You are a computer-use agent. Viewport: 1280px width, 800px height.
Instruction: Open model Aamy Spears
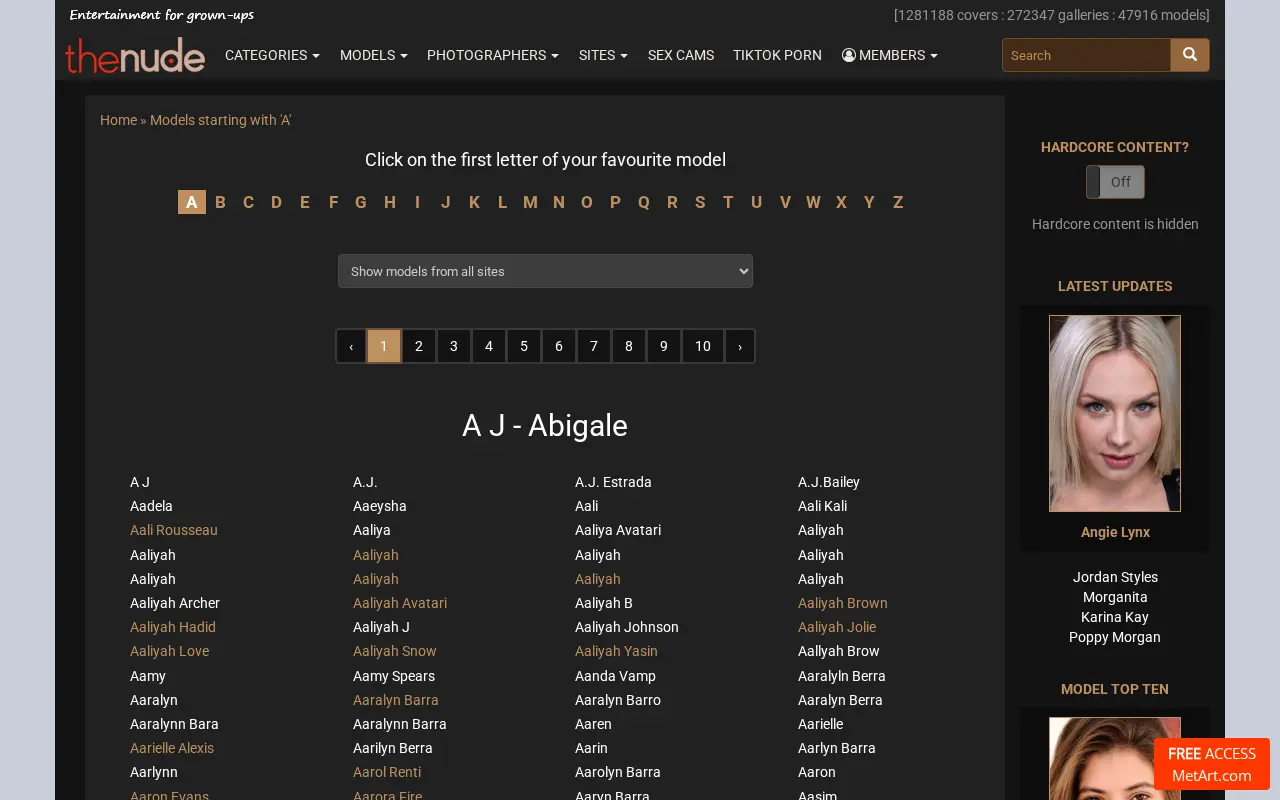[x=394, y=676]
